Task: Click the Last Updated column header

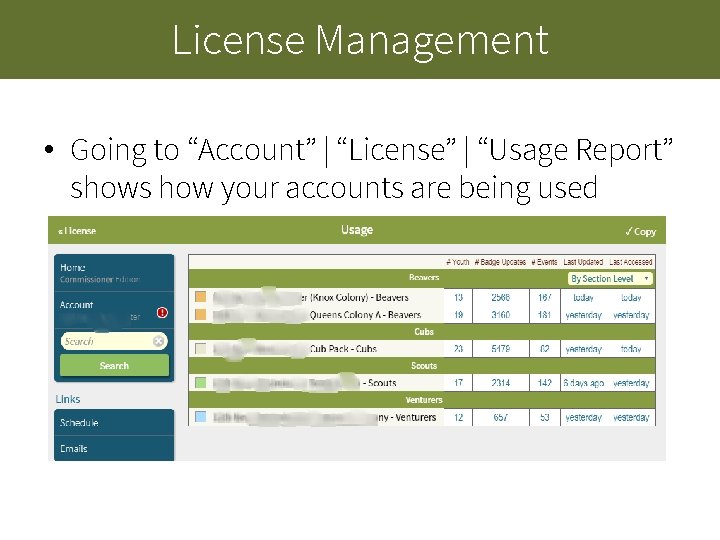Action: pos(583,262)
